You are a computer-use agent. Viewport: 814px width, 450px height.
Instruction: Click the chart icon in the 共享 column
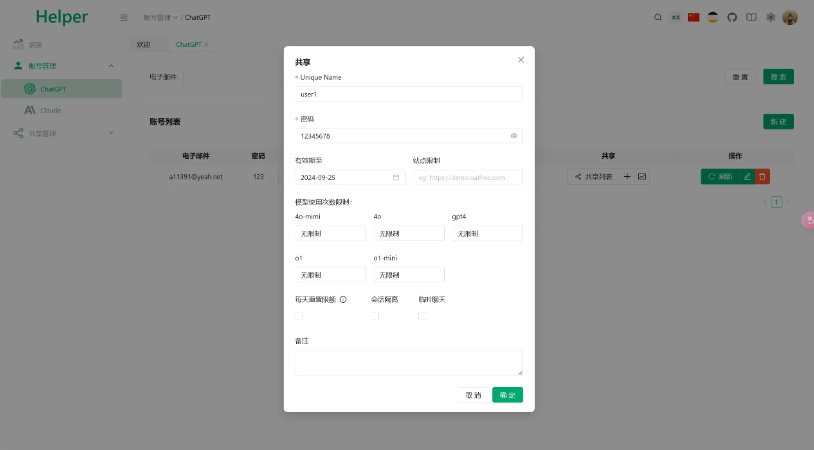pos(642,176)
